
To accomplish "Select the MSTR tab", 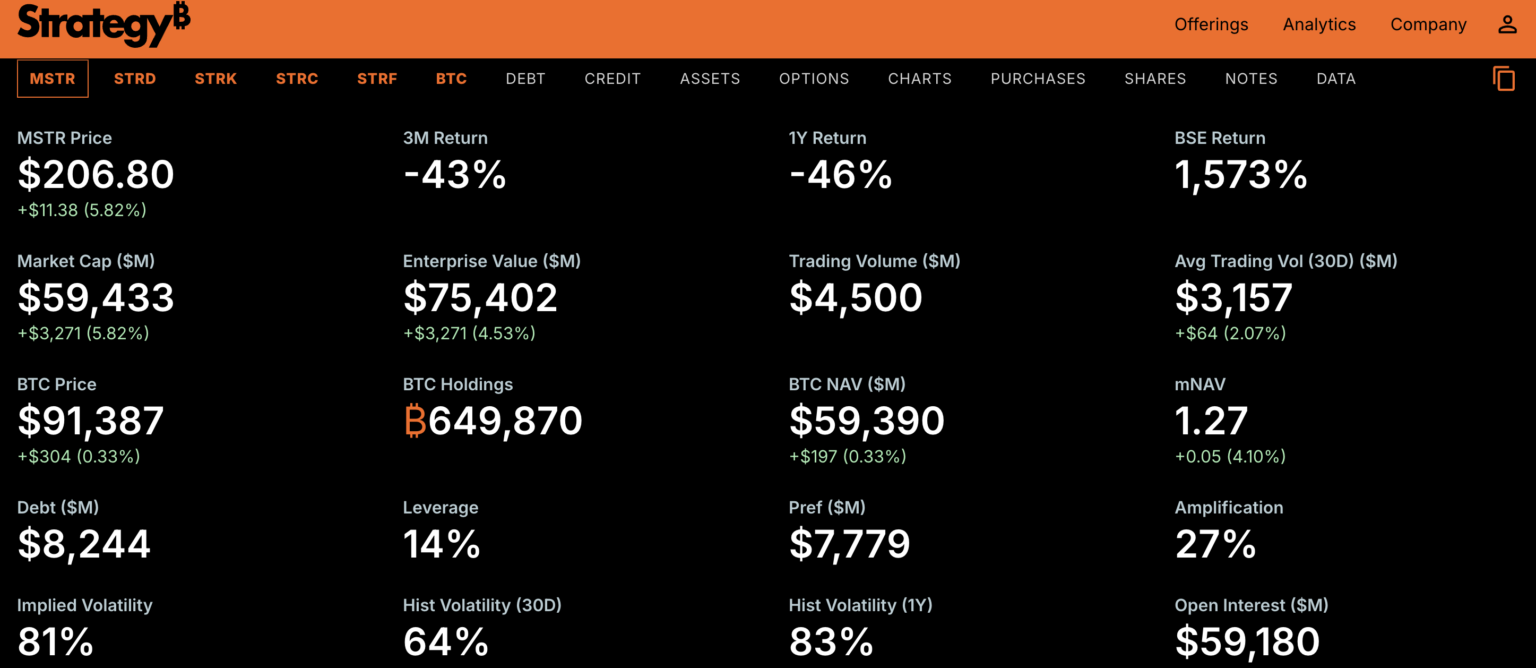I will (53, 79).
